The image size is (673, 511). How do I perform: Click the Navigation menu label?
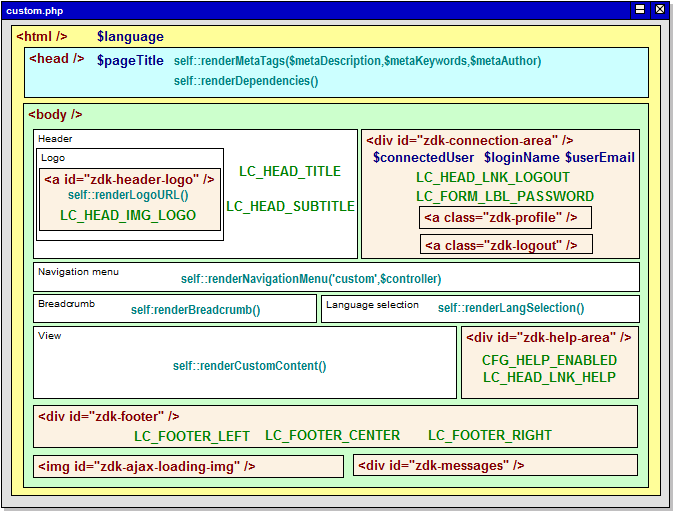click(78, 272)
